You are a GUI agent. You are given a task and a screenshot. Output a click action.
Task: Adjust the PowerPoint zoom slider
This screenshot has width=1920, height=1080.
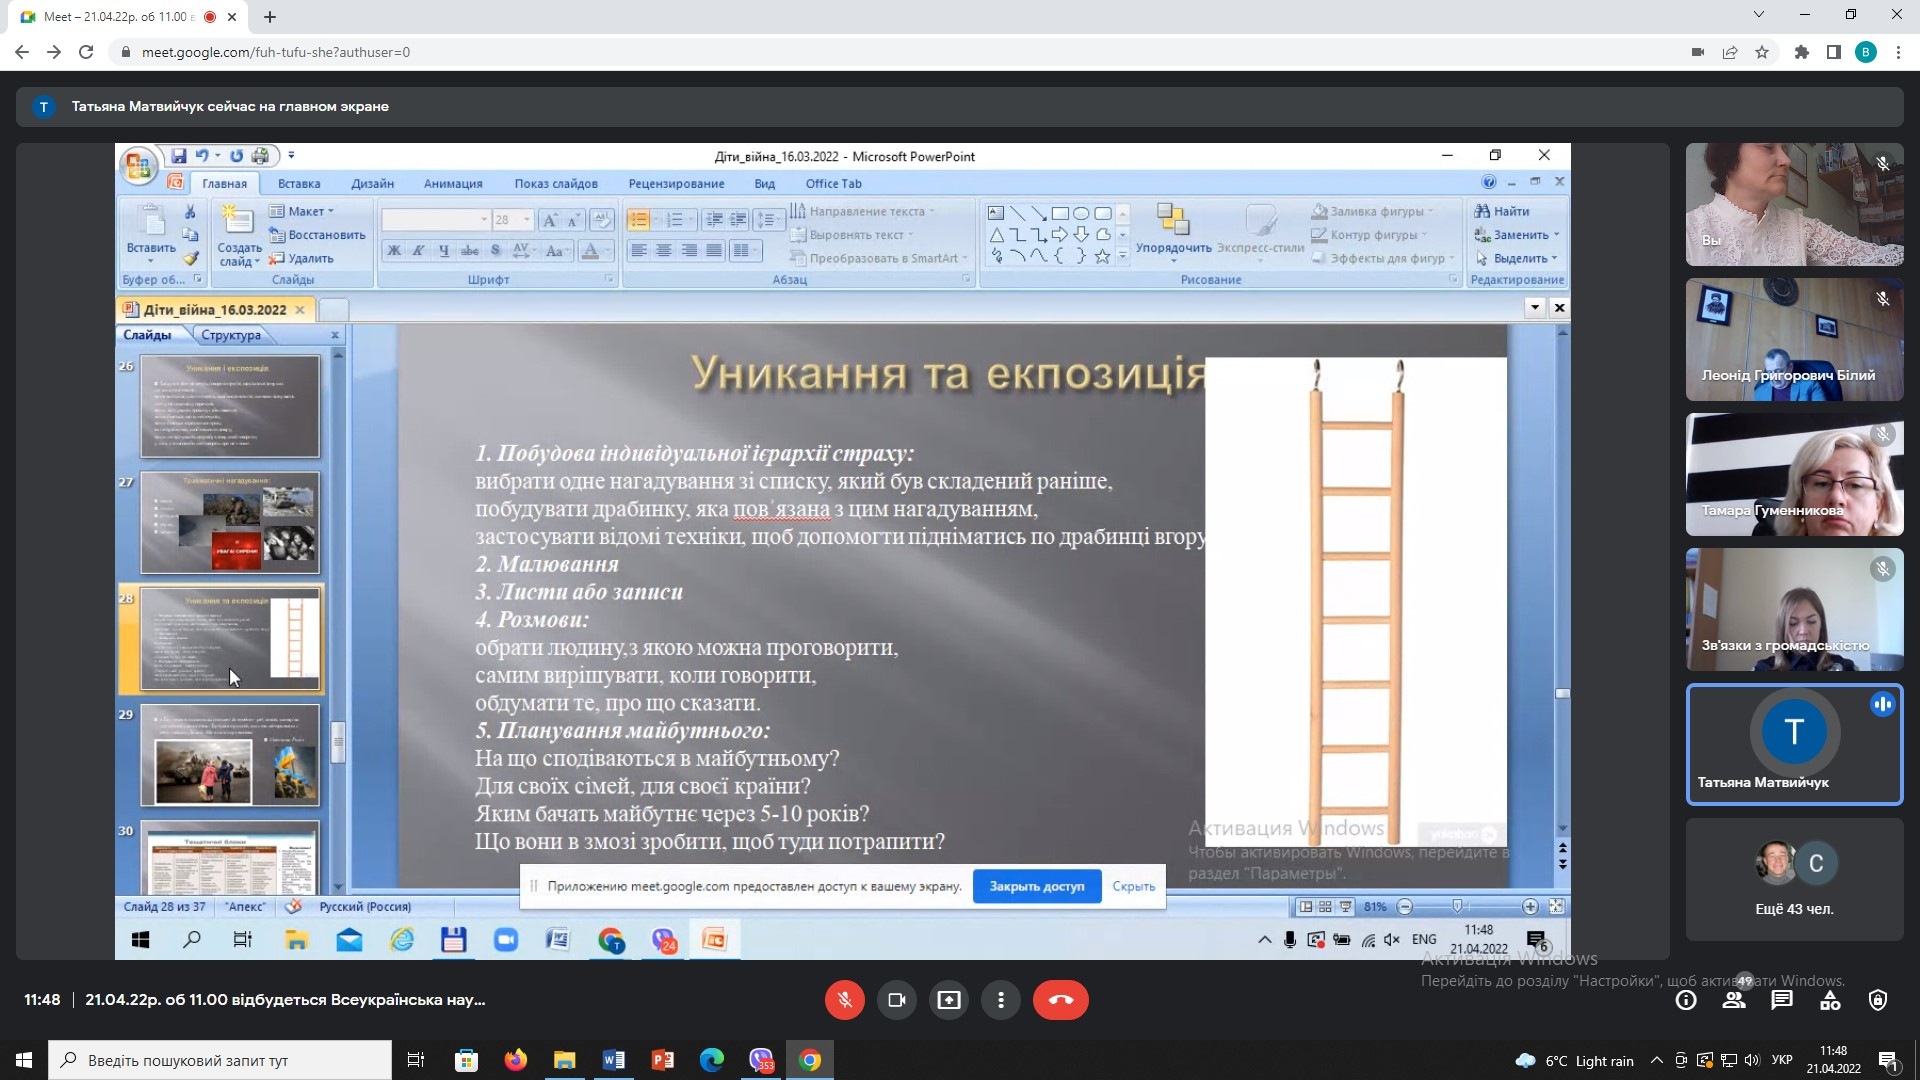click(1457, 907)
